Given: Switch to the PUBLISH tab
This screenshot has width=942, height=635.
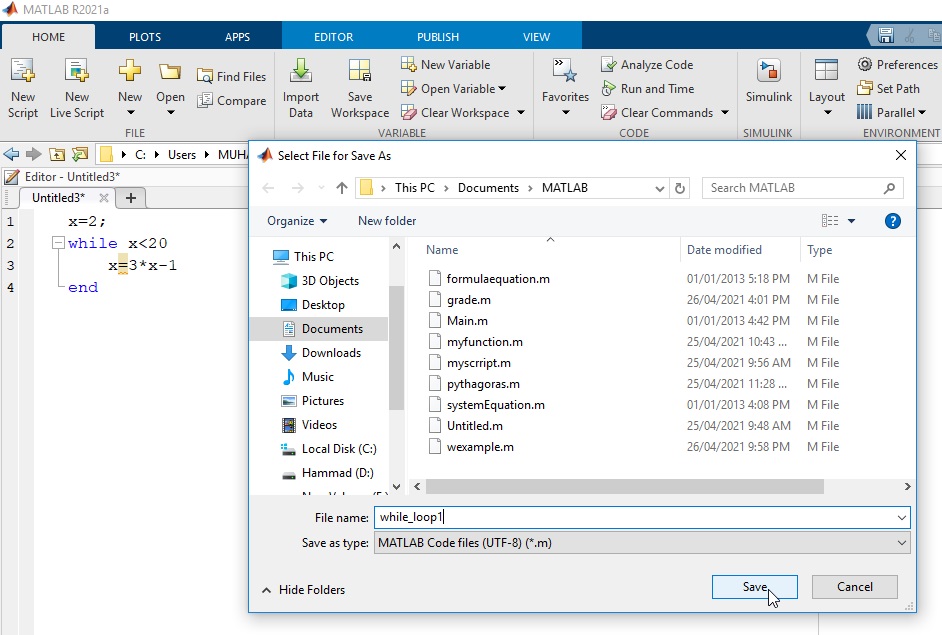Looking at the screenshot, I should click(438, 37).
